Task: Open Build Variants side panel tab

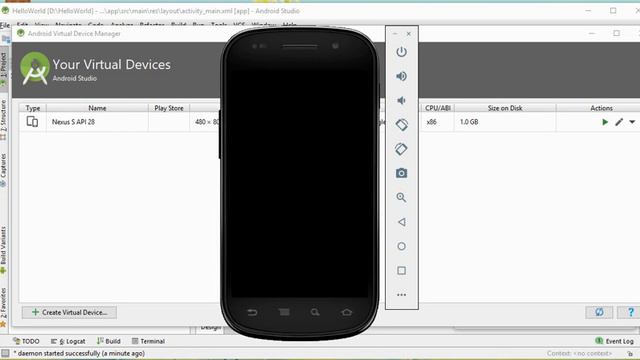Action: [3, 250]
